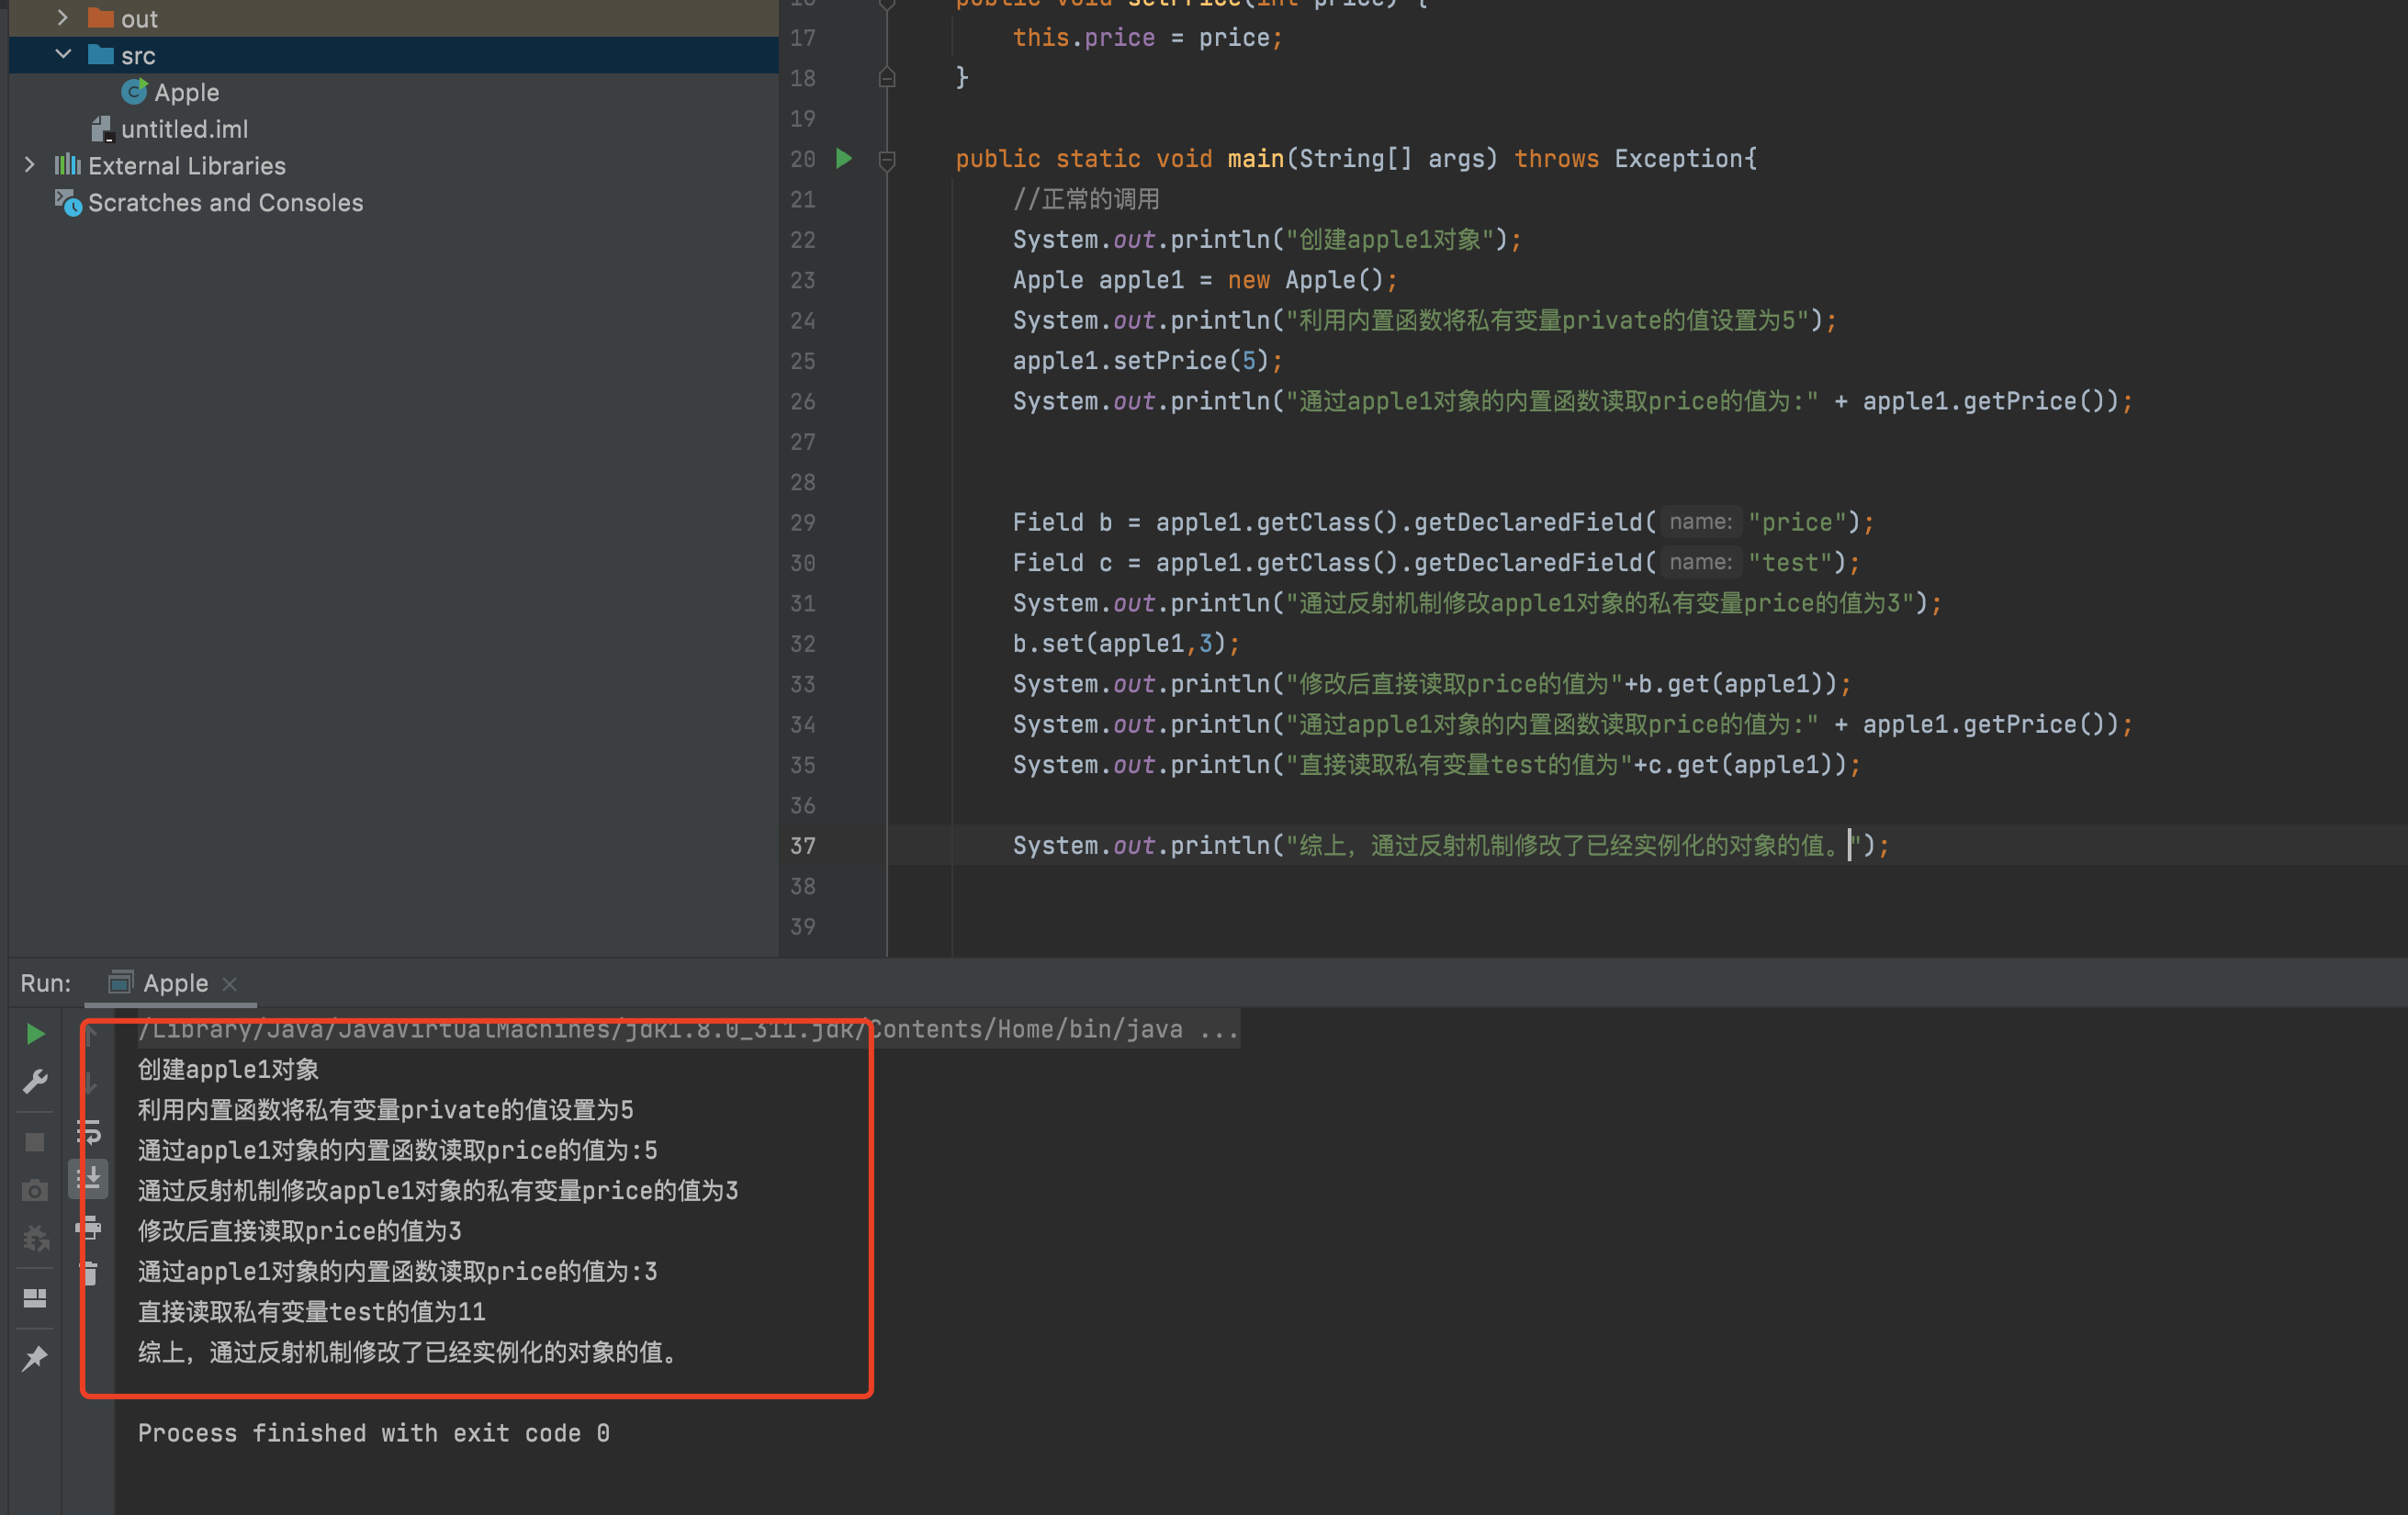The height and width of the screenshot is (1515, 2408).
Task: Click the Run: panel label
Action: click(x=46, y=983)
